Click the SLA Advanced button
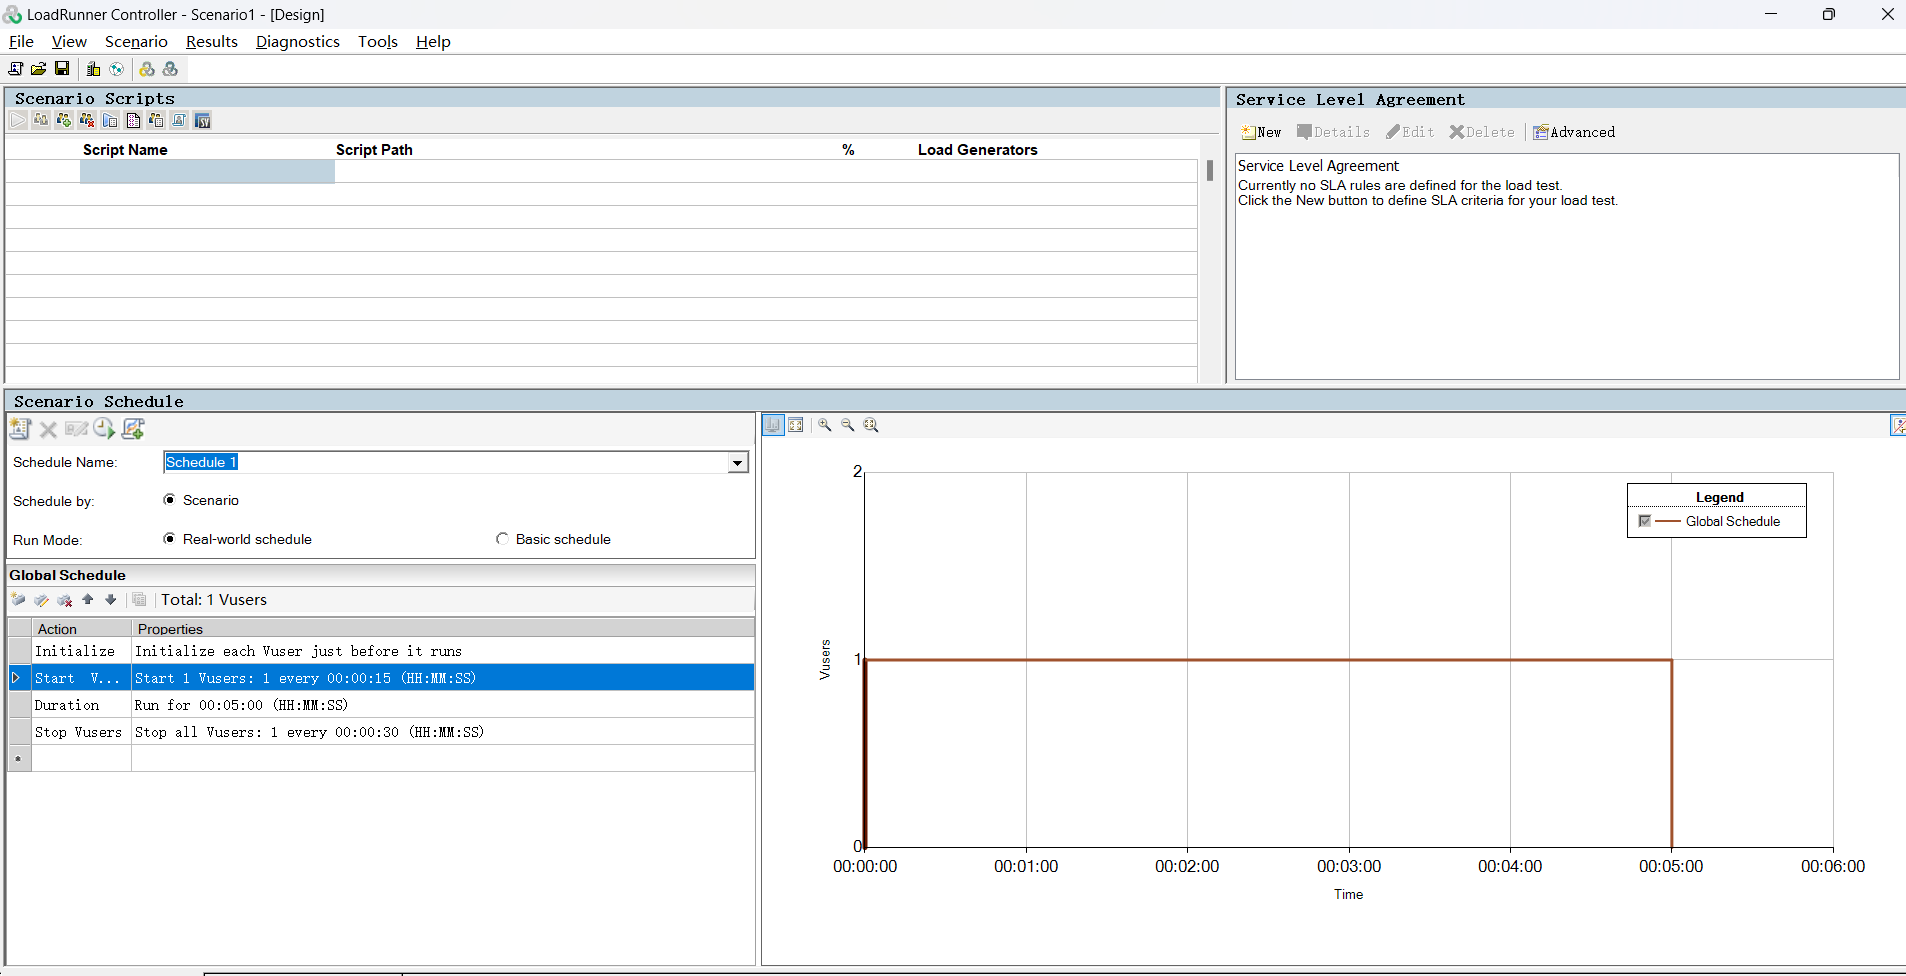This screenshot has width=1906, height=976. (1574, 132)
